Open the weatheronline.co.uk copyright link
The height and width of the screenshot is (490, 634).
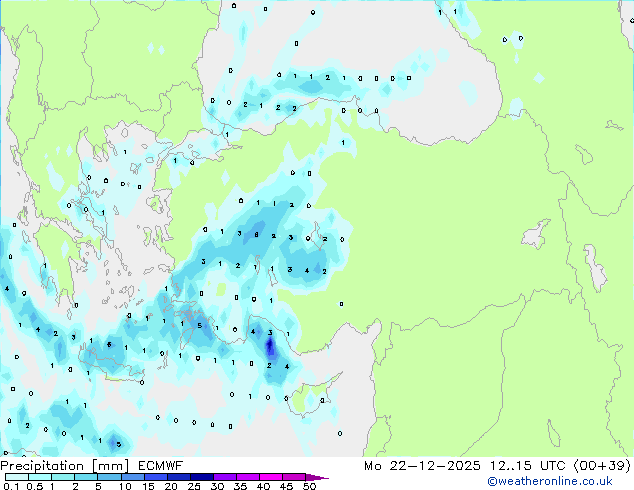tap(550, 481)
